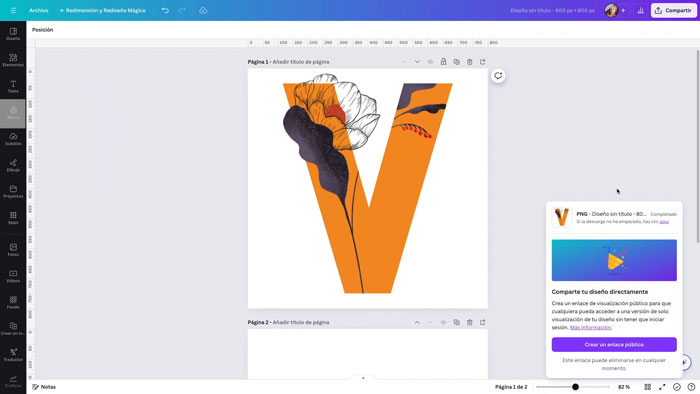Open the Archivo menu

click(x=39, y=10)
